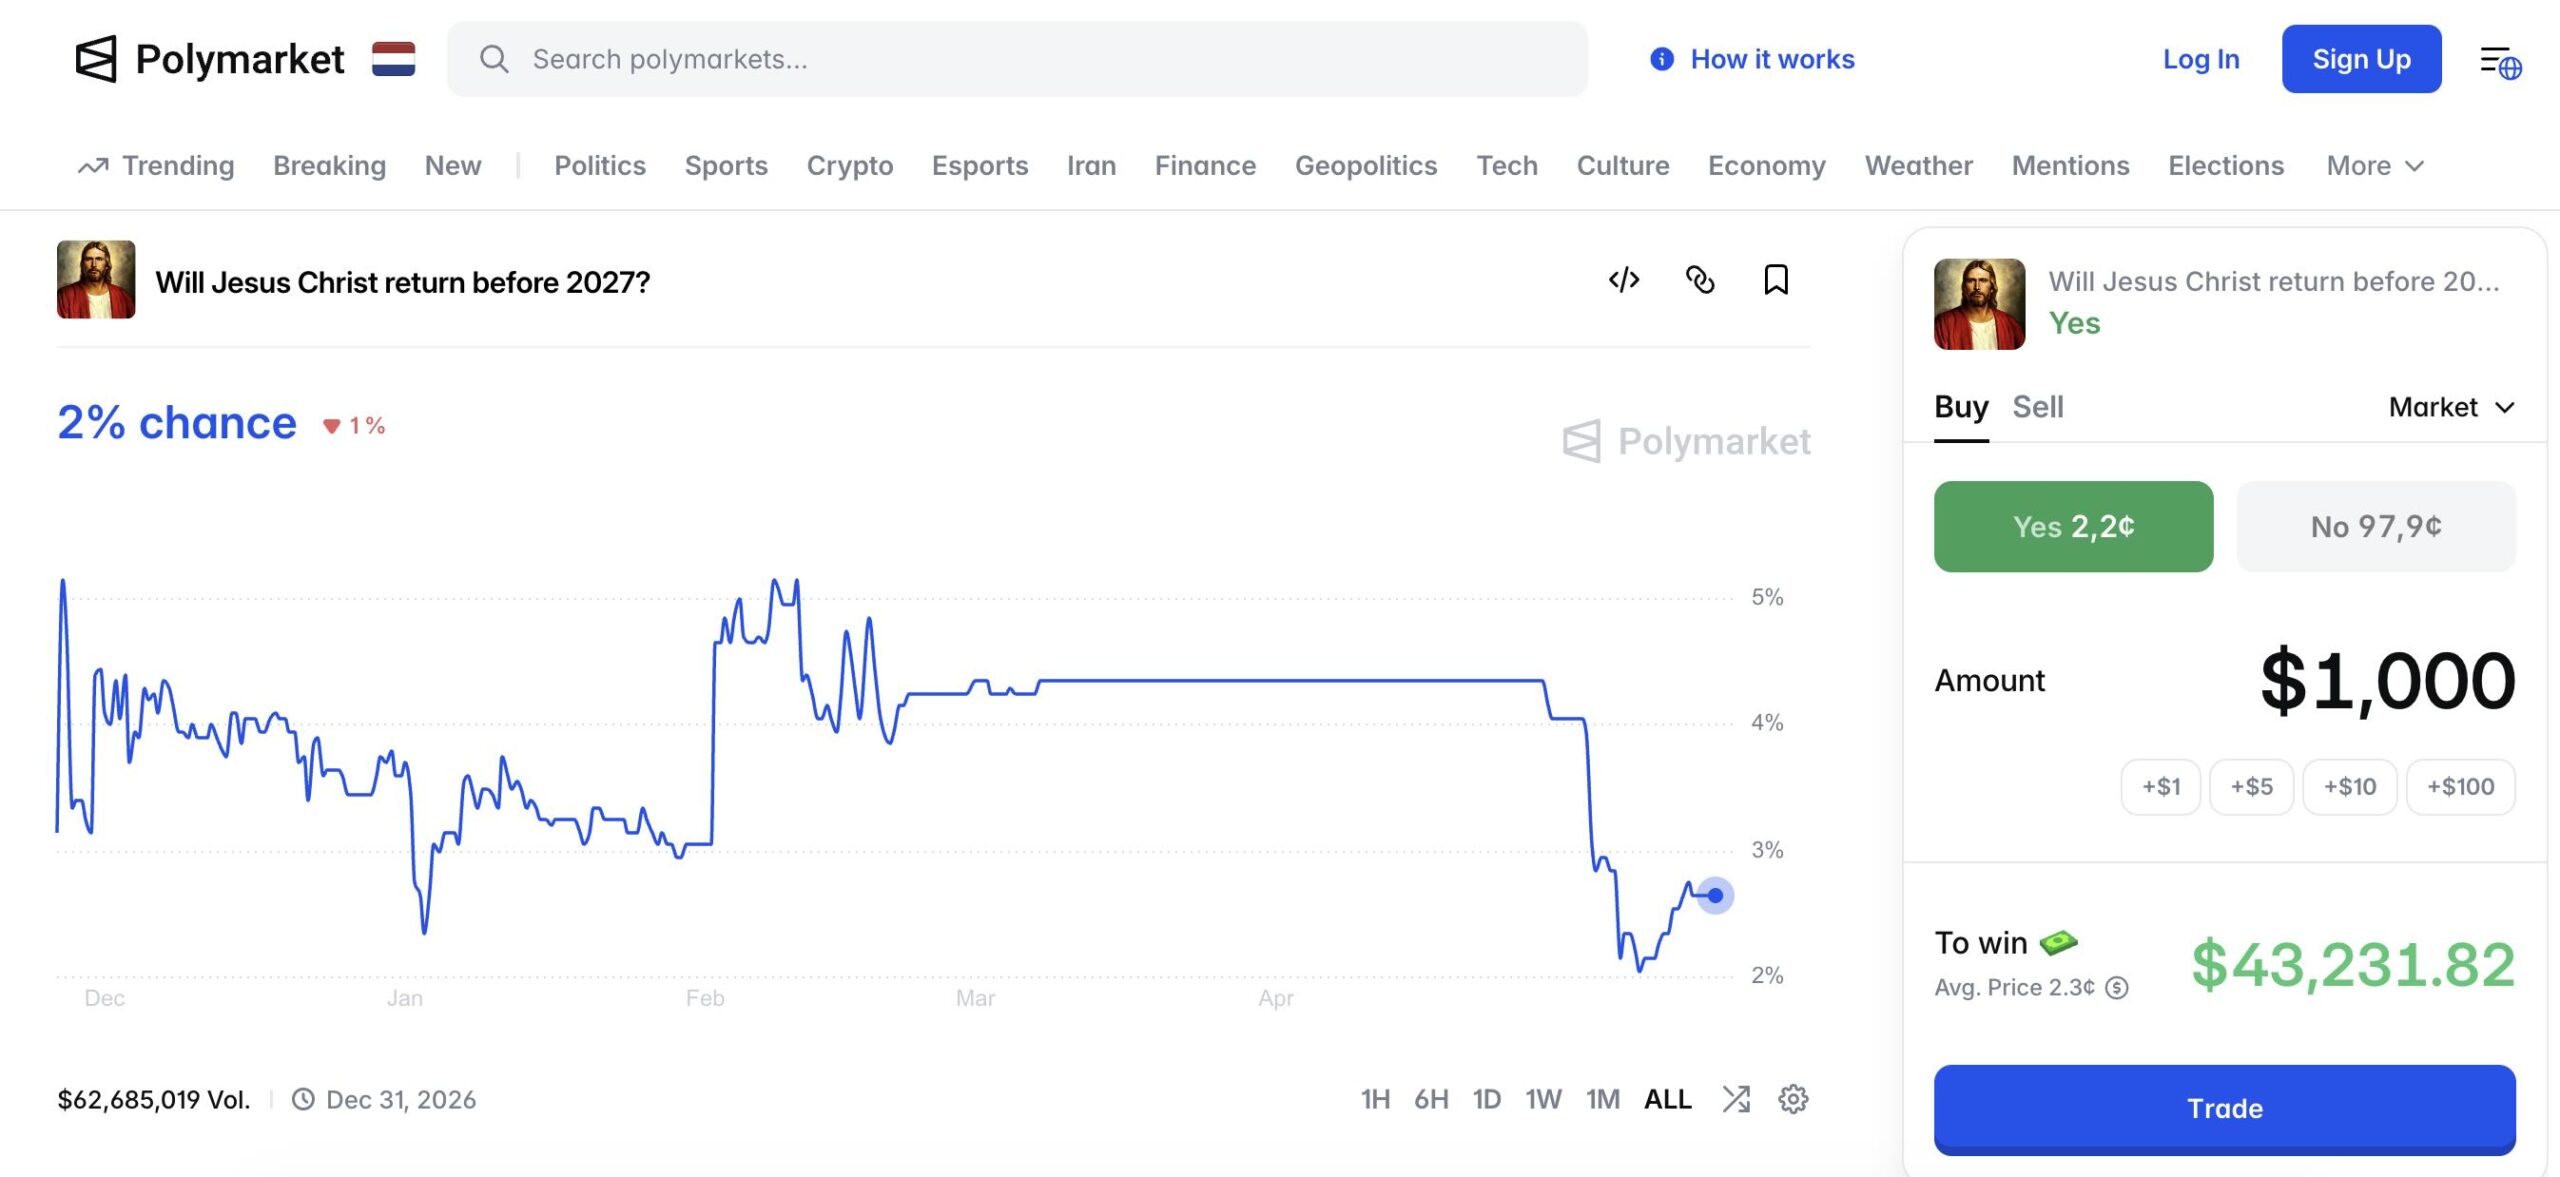2560x1177 pixels.
Task: Click the shuffle compare chart icon
Action: coord(1737,1099)
